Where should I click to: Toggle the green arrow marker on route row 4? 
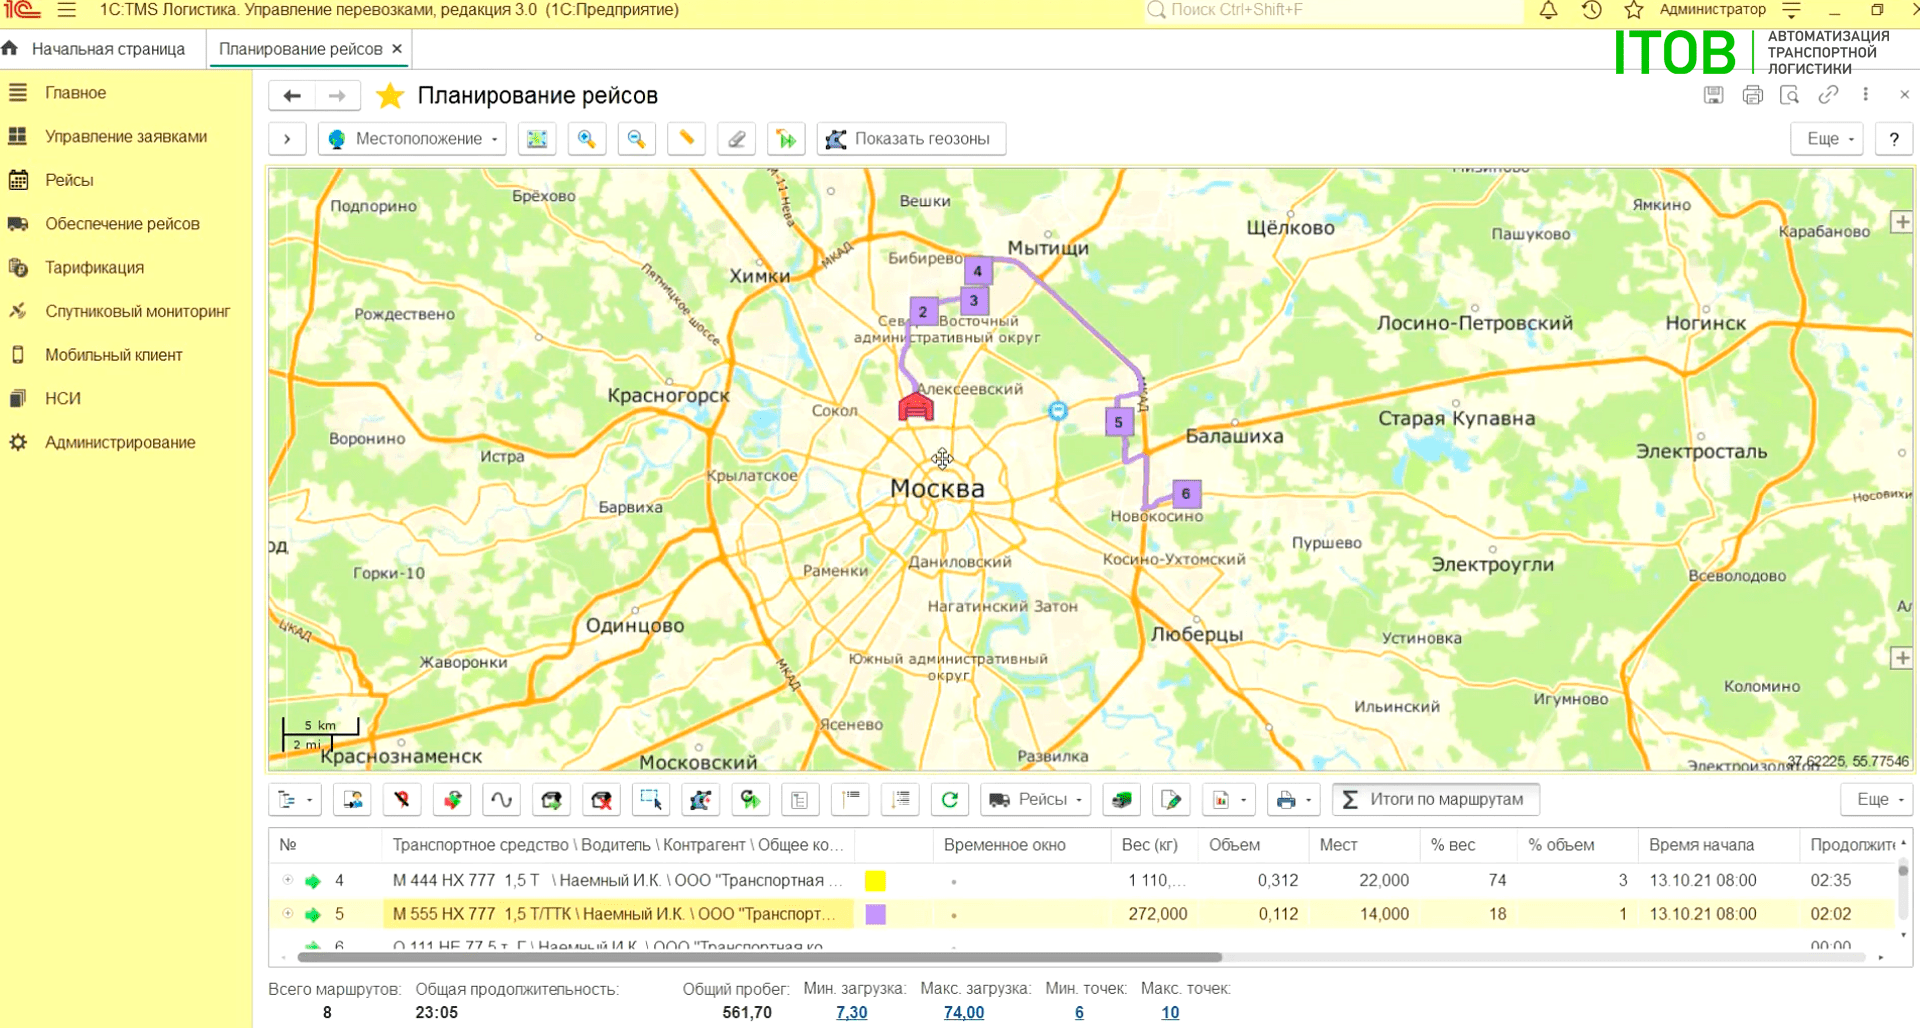pos(313,881)
